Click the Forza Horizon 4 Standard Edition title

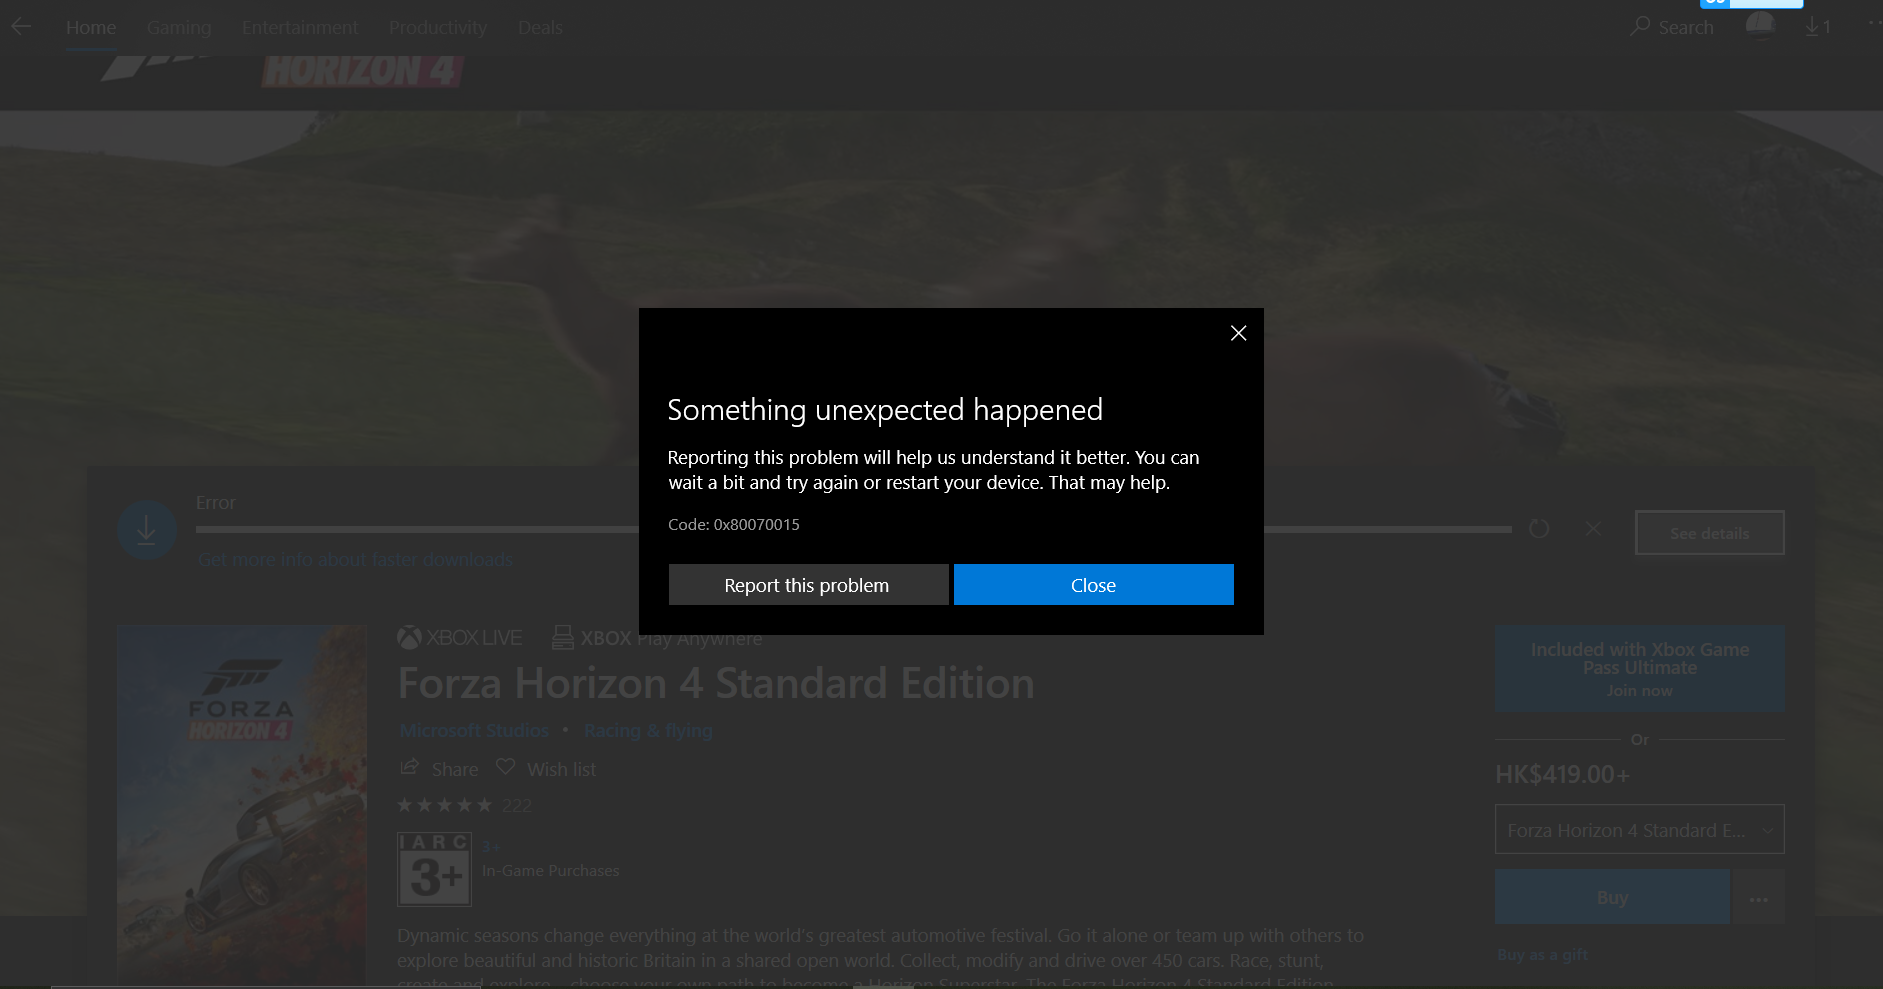click(716, 684)
